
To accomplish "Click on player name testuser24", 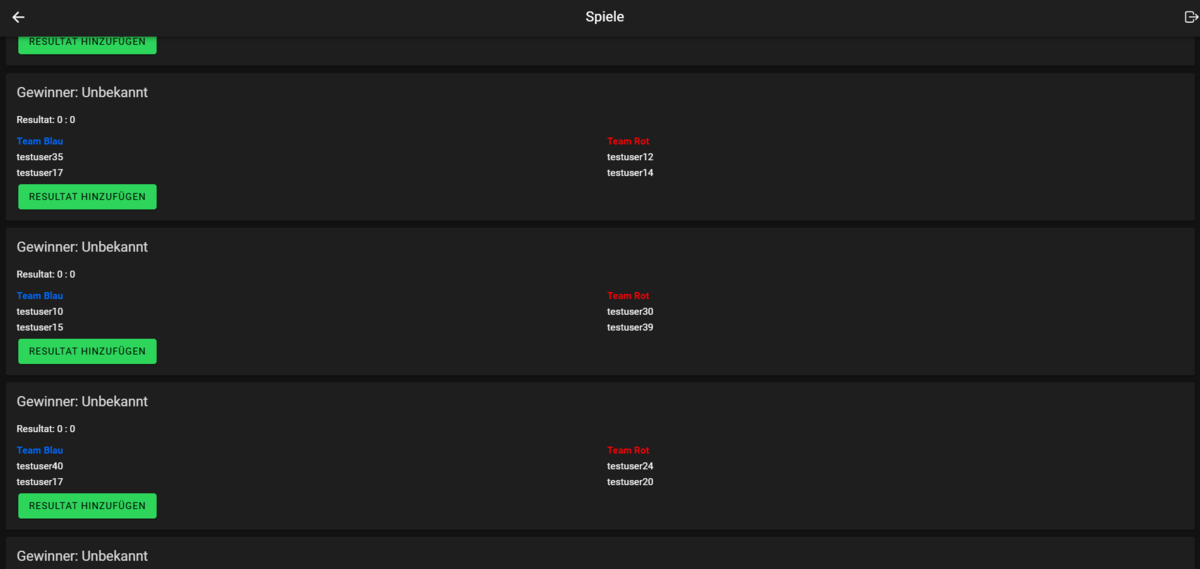I will [x=630, y=466].
